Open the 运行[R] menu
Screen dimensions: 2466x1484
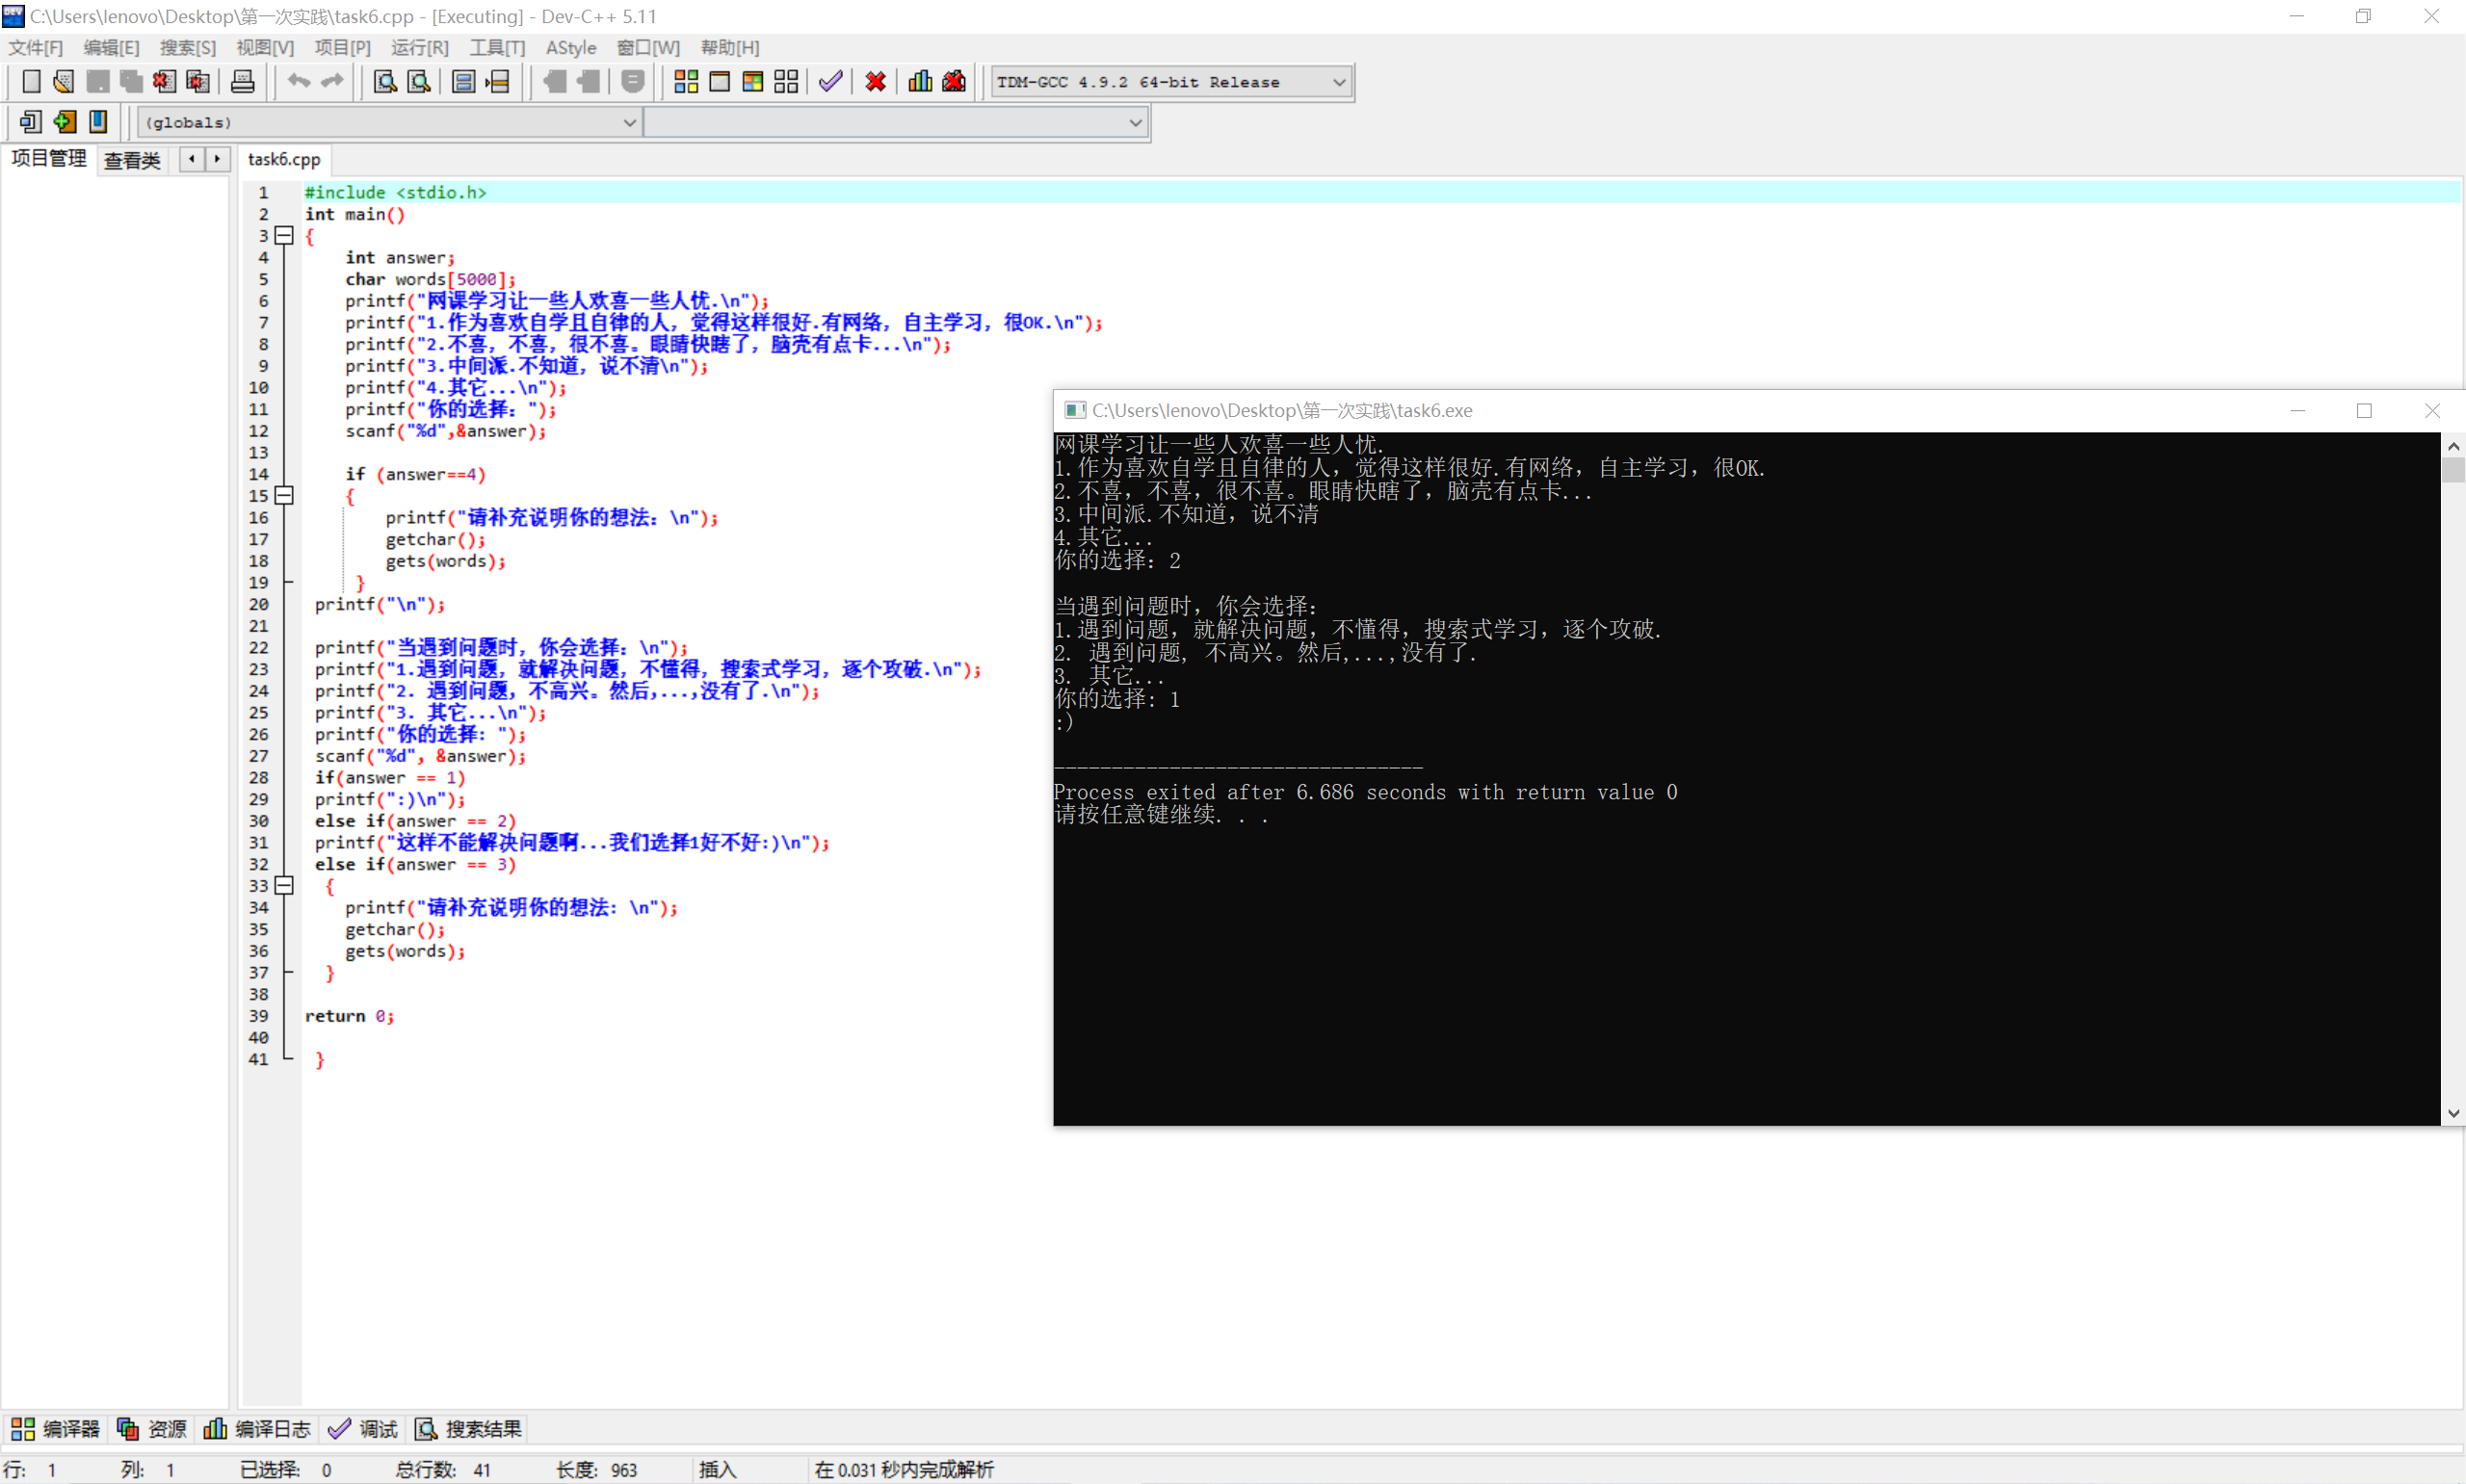[419, 47]
